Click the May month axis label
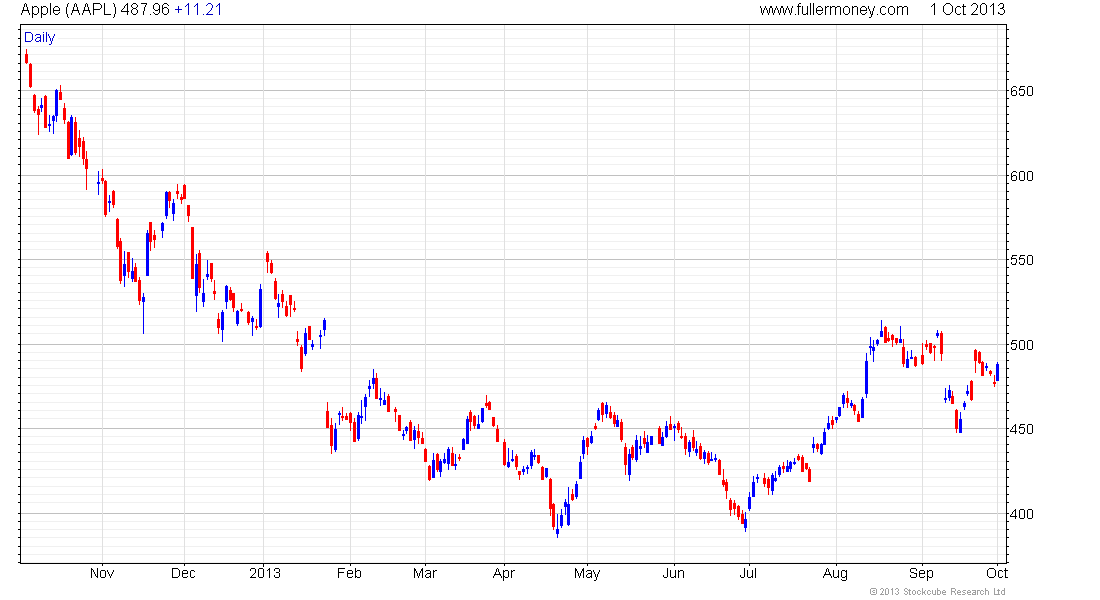This screenshot has height=600, width=1100. pos(587,573)
